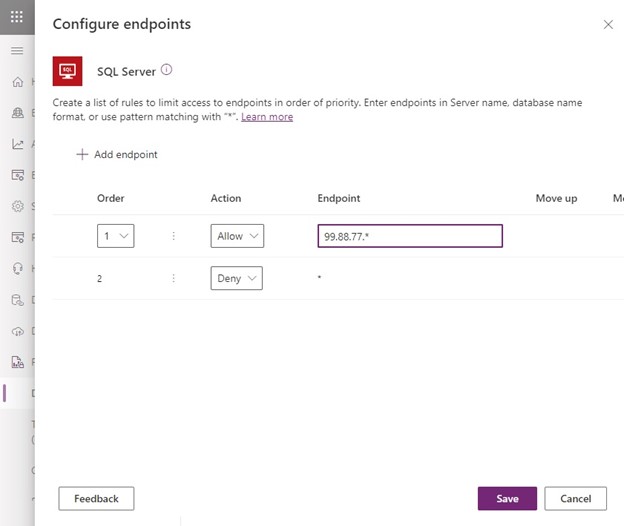Click the endpoint field containing 99.88.77.*
Screen dimensions: 624x526
click(410, 236)
